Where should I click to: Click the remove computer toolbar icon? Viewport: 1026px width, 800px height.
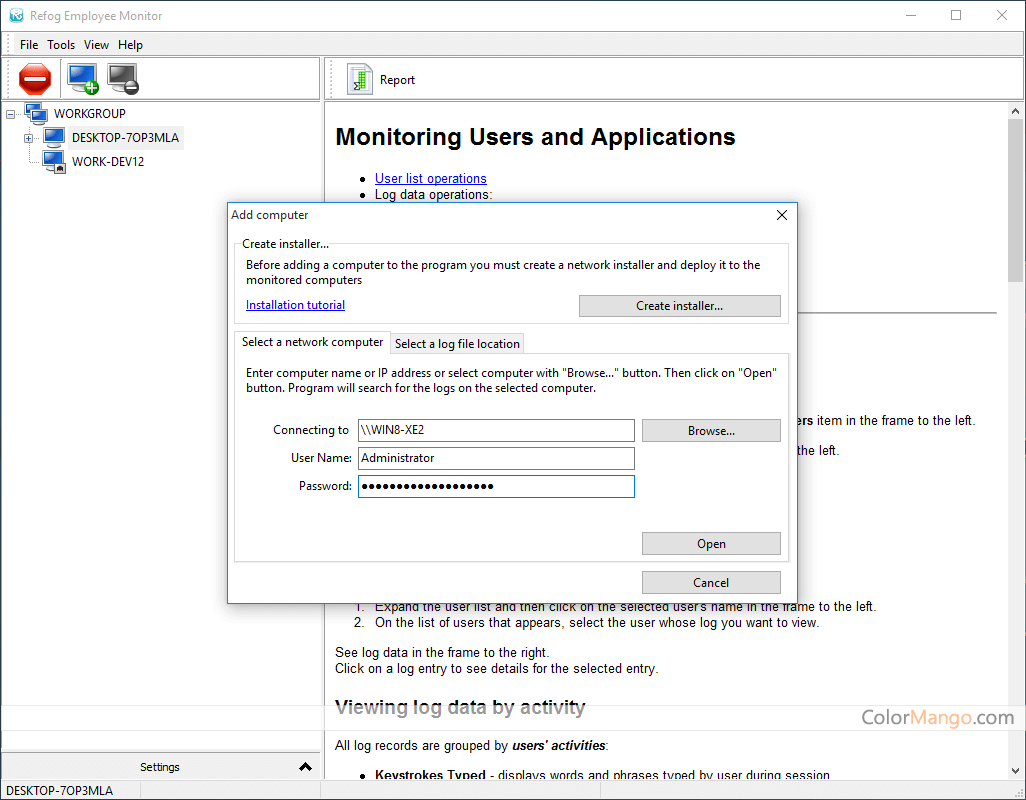tap(123, 78)
